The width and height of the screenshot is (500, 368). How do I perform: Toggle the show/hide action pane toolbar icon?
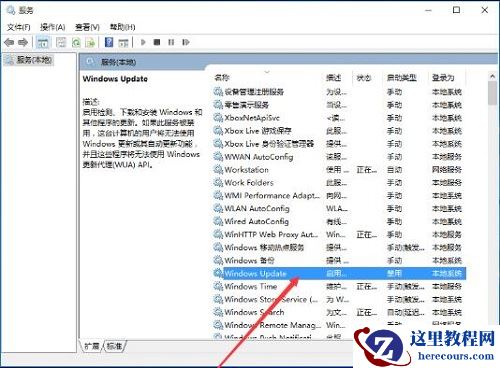click(123, 43)
